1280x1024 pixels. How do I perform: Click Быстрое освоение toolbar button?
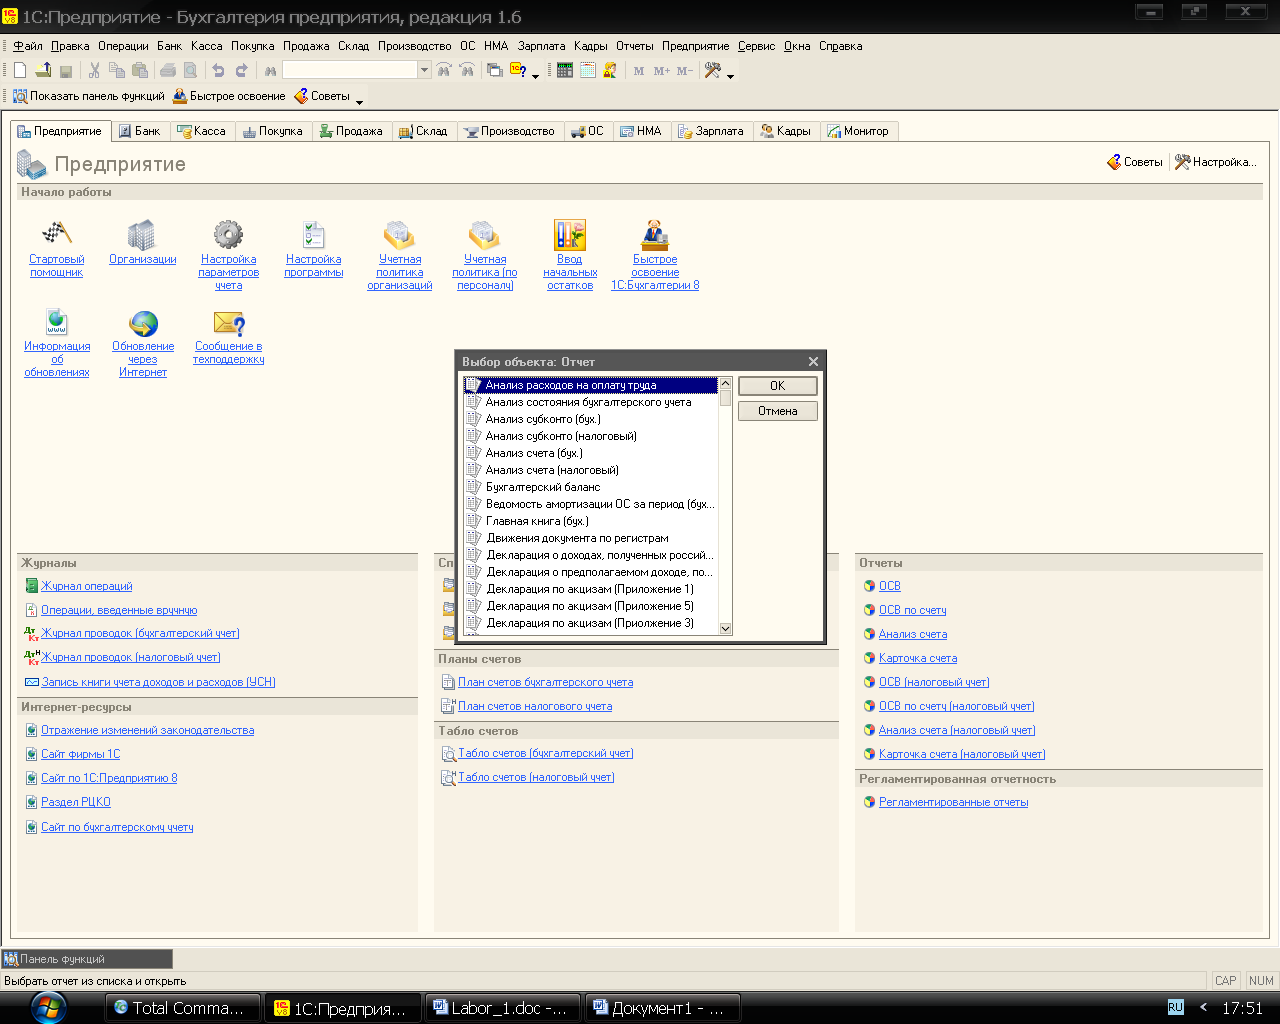click(x=229, y=96)
